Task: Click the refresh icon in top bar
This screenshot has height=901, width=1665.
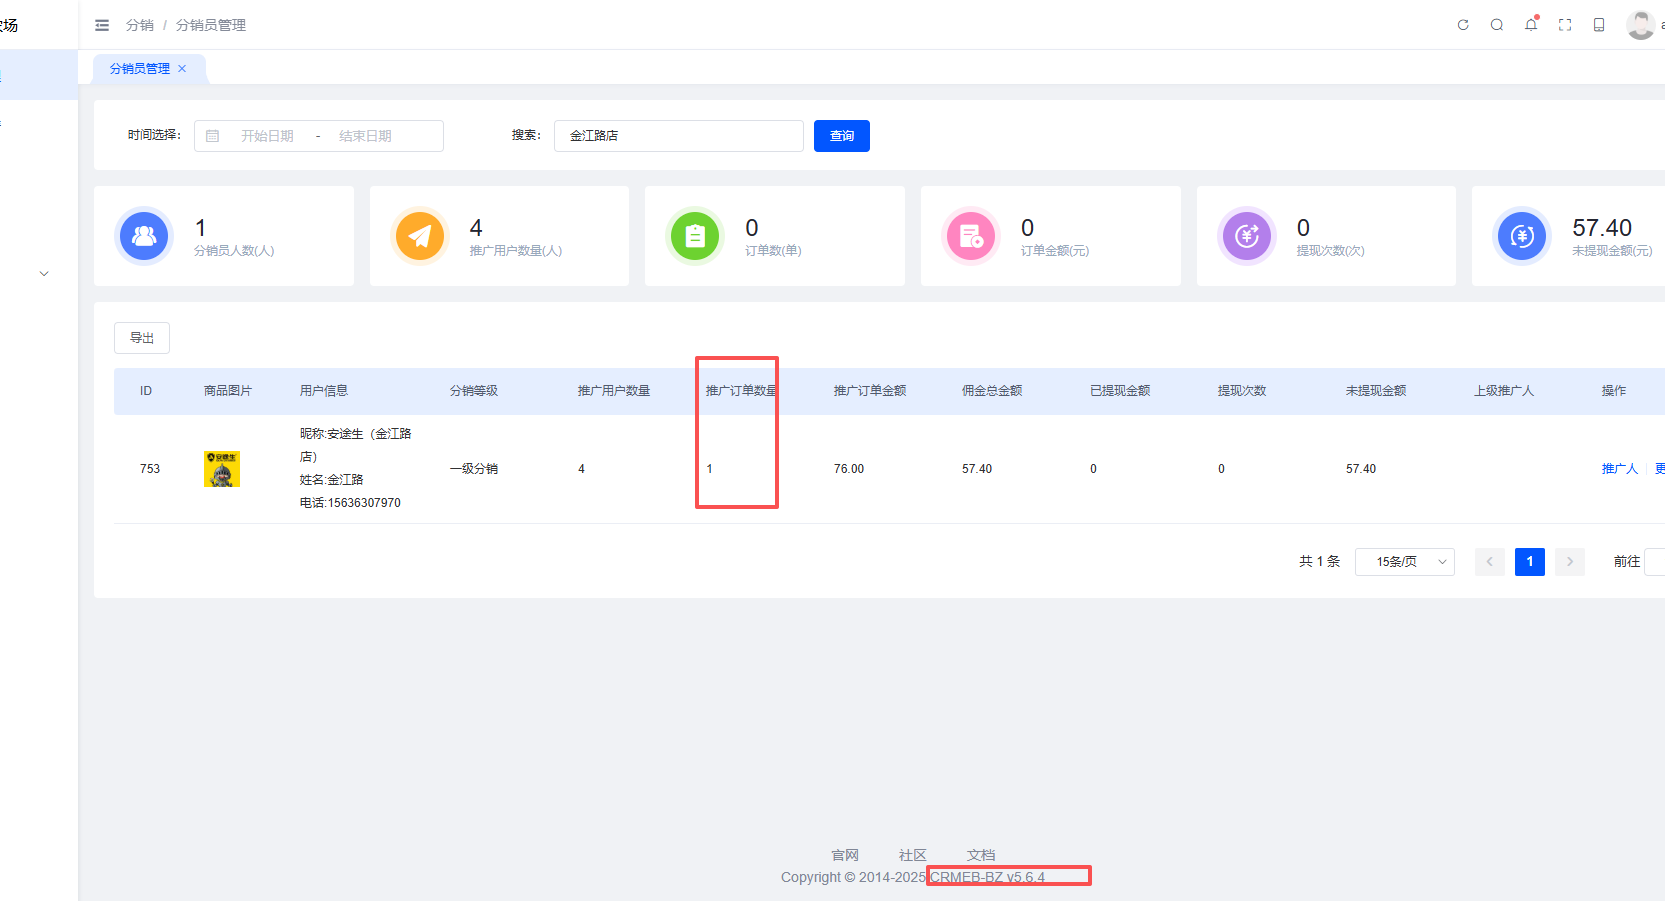Action: pos(1463,25)
